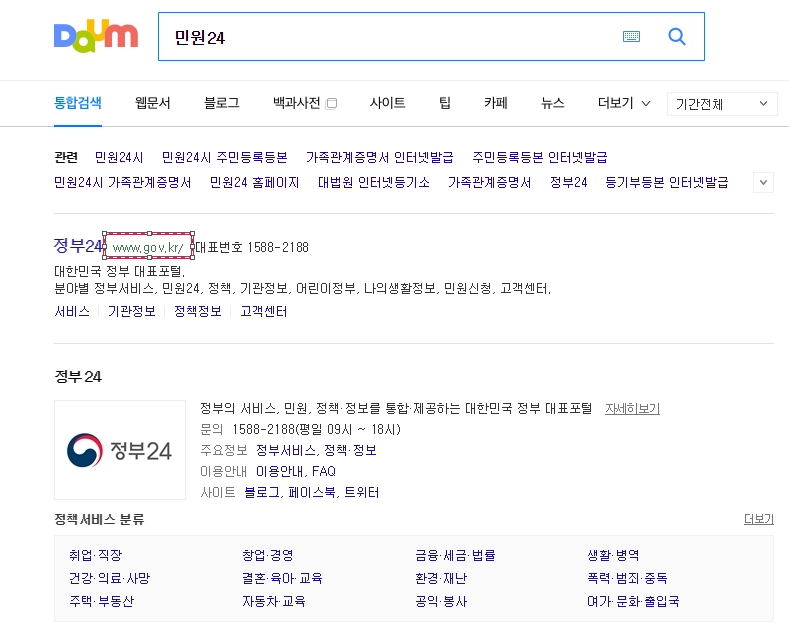The width and height of the screenshot is (789, 634).
Task: Open the 팁 tab
Action: click(445, 103)
